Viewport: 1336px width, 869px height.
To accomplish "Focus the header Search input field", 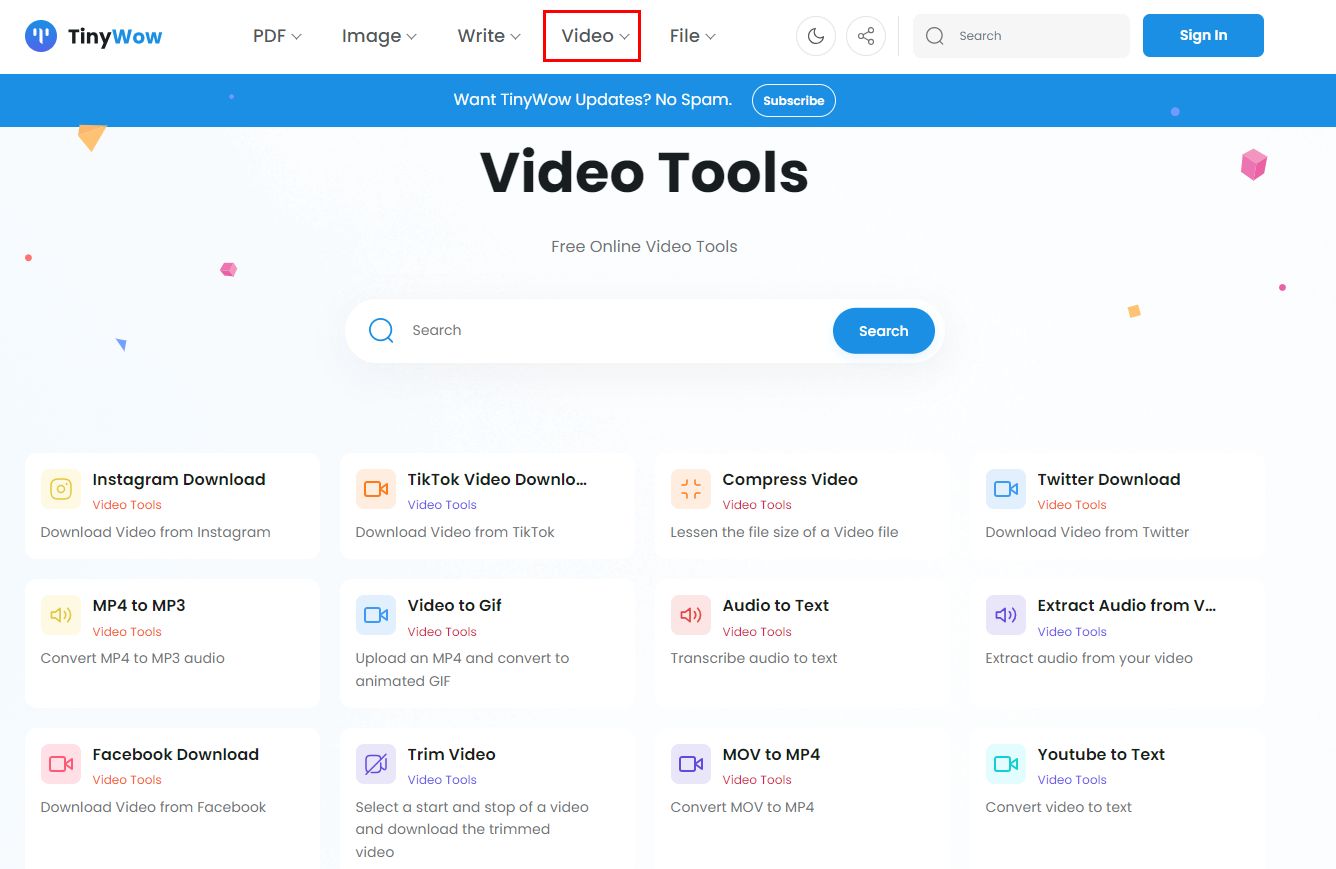I will click(1021, 36).
